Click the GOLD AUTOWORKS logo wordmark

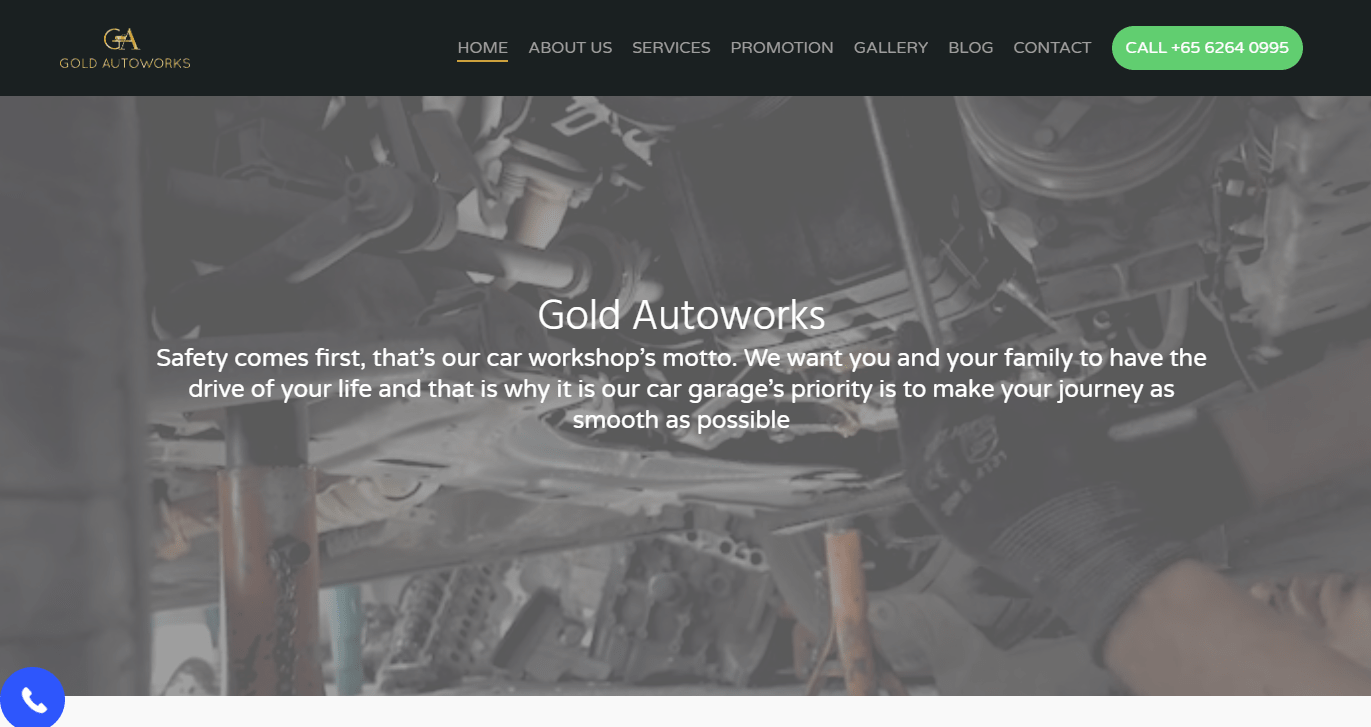(125, 63)
